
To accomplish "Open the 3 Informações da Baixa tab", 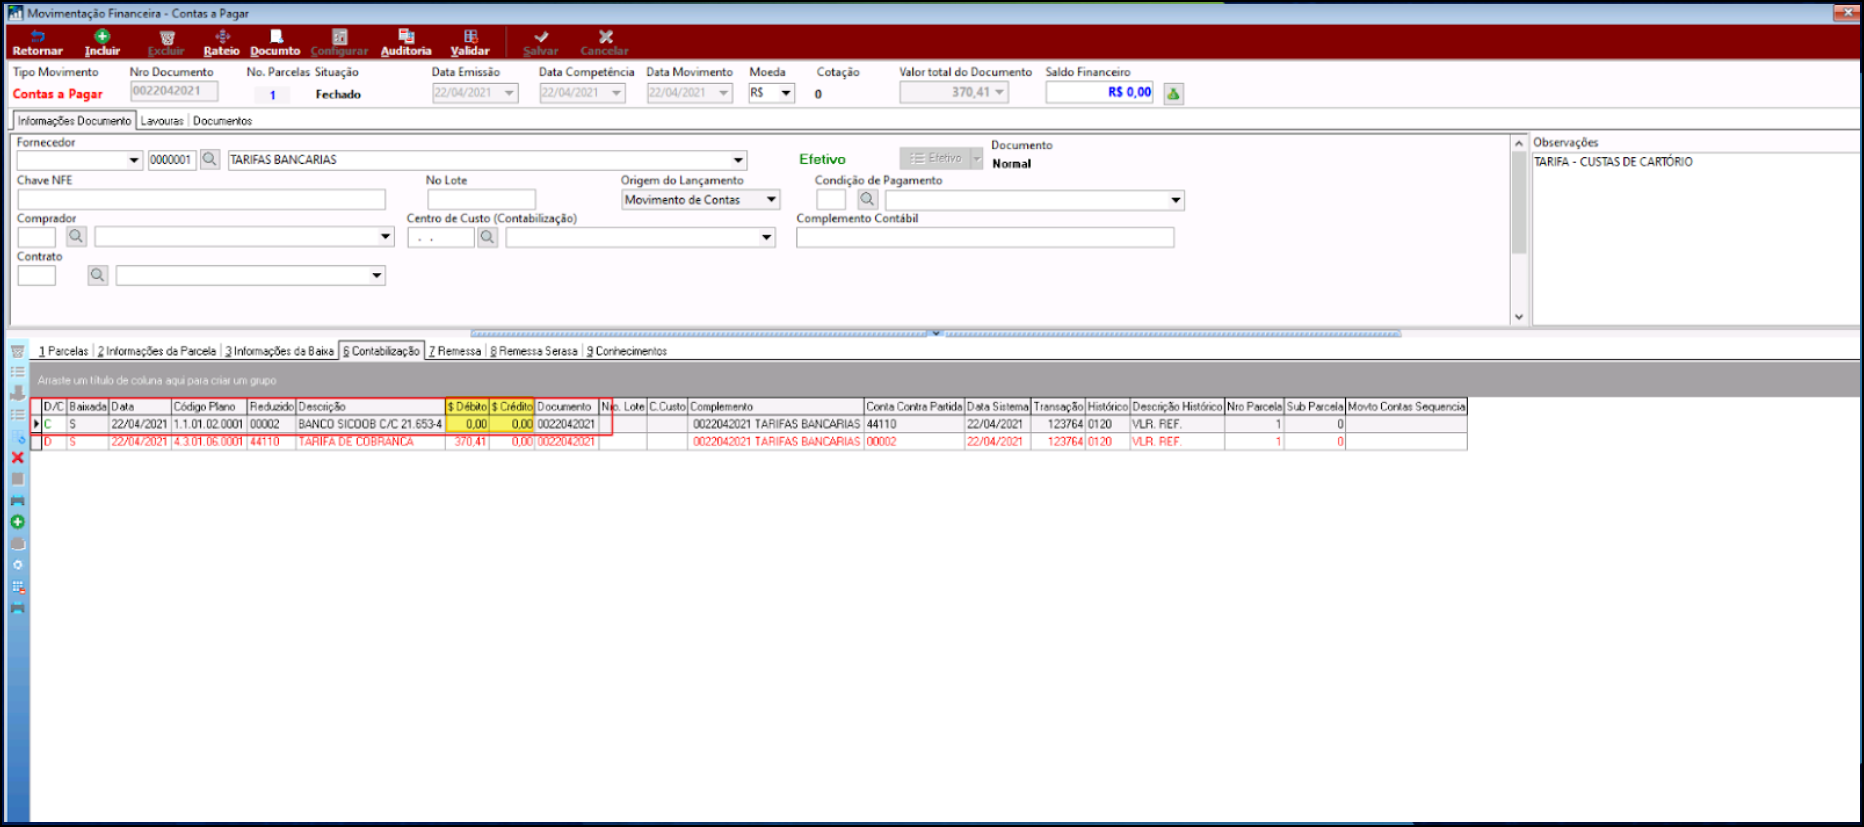I will pyautogui.click(x=279, y=351).
